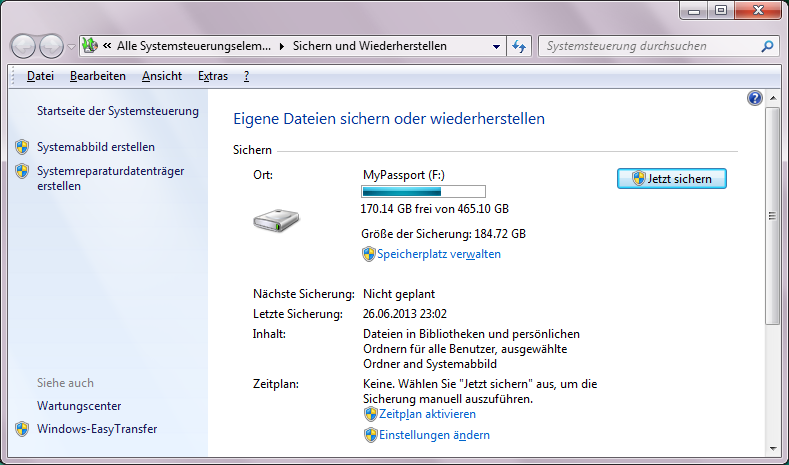
Task: Click the shield icon beside 'Einstellungen ändern'
Action: [x=370, y=435]
